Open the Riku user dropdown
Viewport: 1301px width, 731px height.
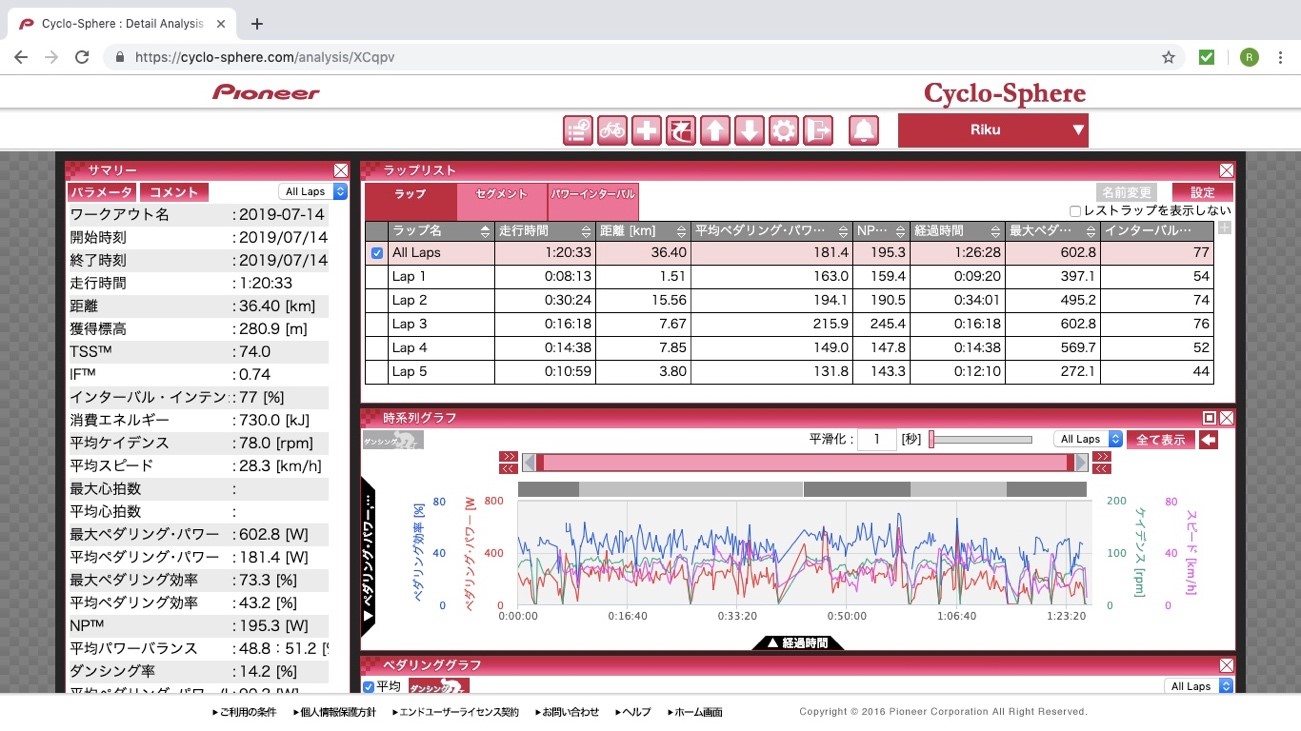pos(992,130)
